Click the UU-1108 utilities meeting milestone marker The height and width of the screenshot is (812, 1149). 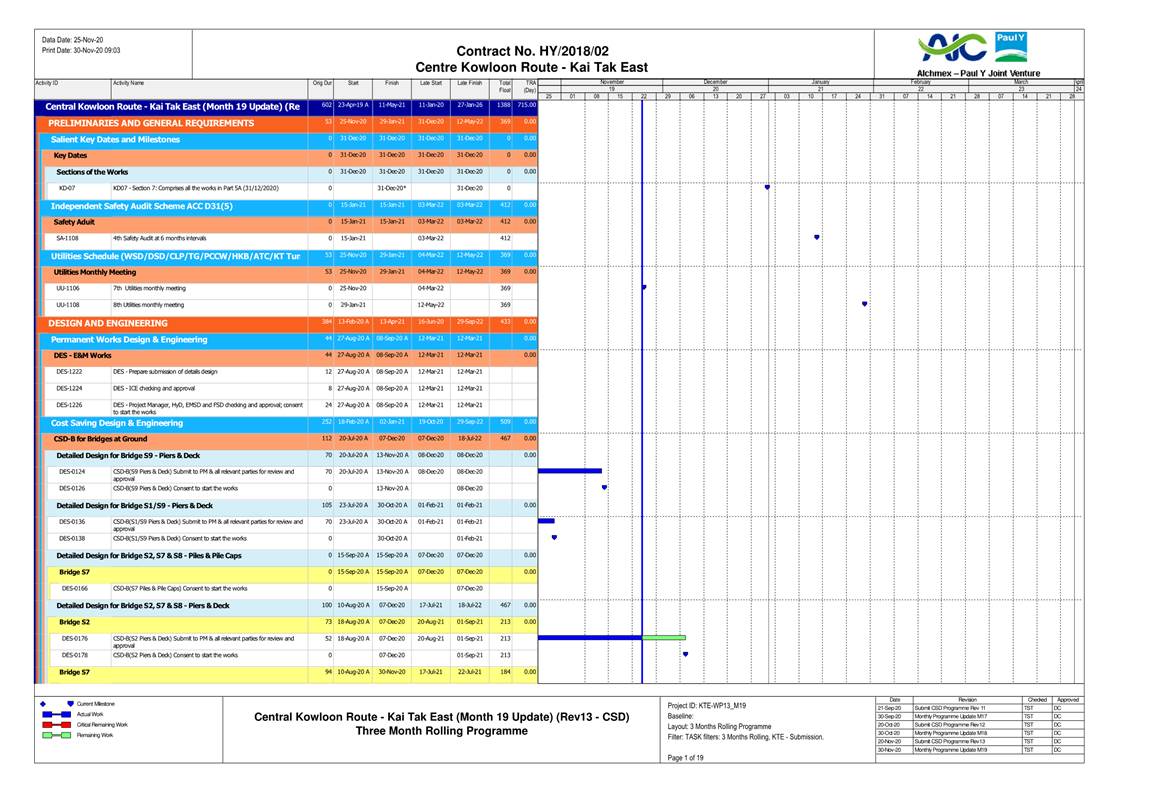(x=864, y=304)
